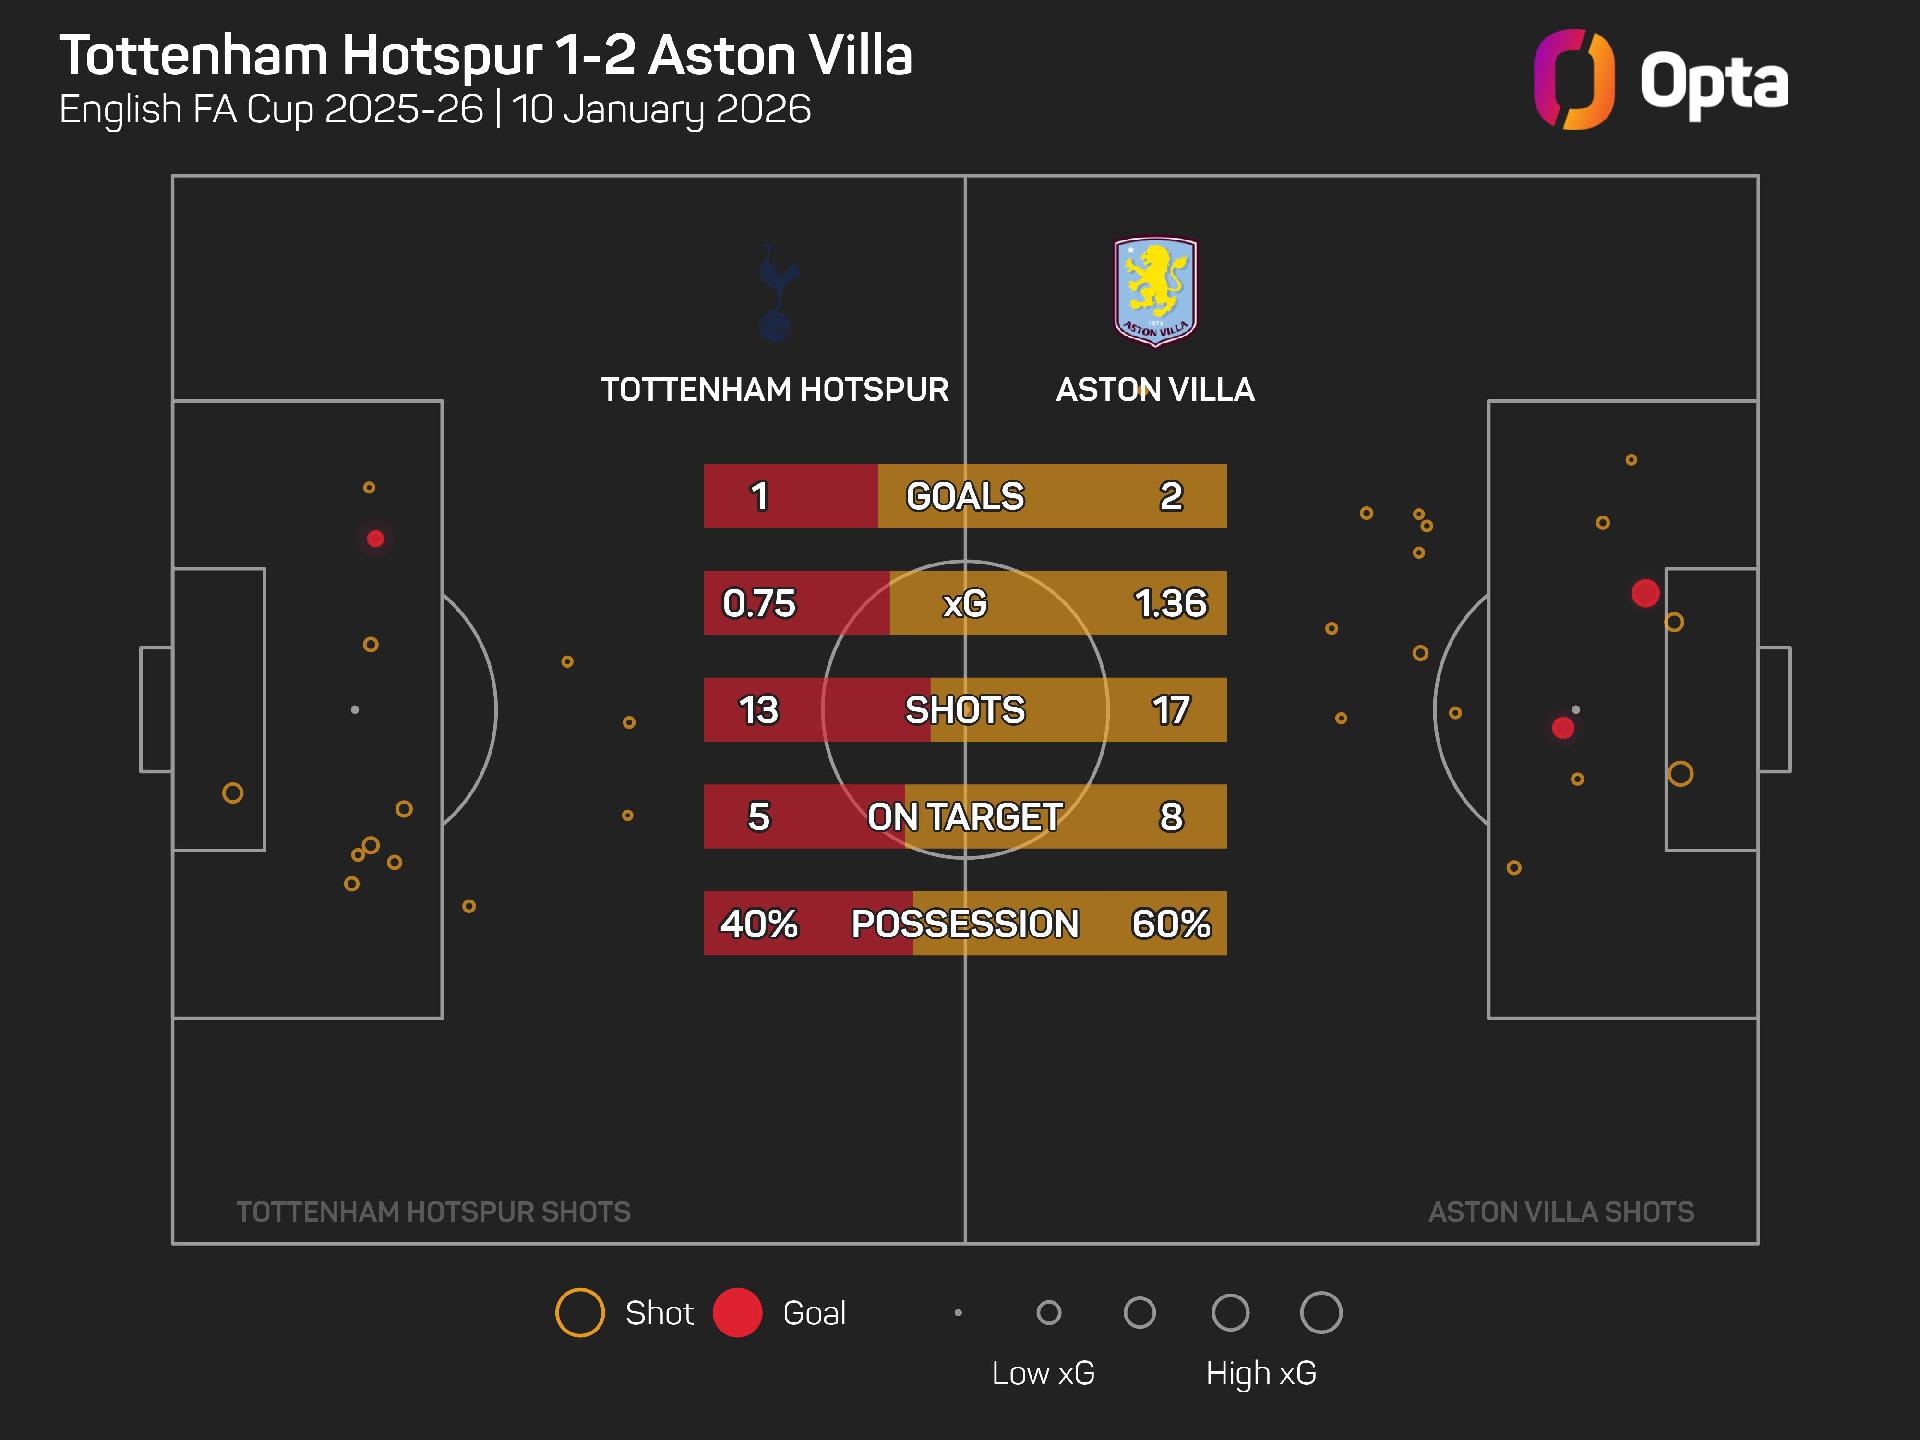Click the POSSESSION stat bar label

(x=965, y=924)
